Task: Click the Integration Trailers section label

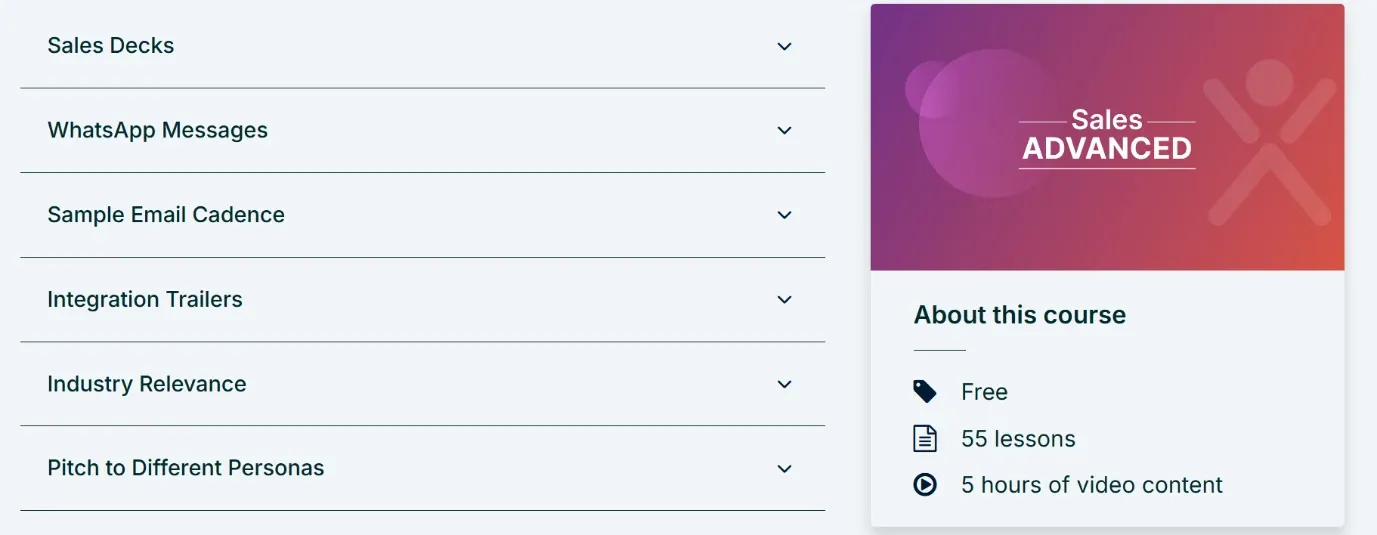Action: click(145, 299)
